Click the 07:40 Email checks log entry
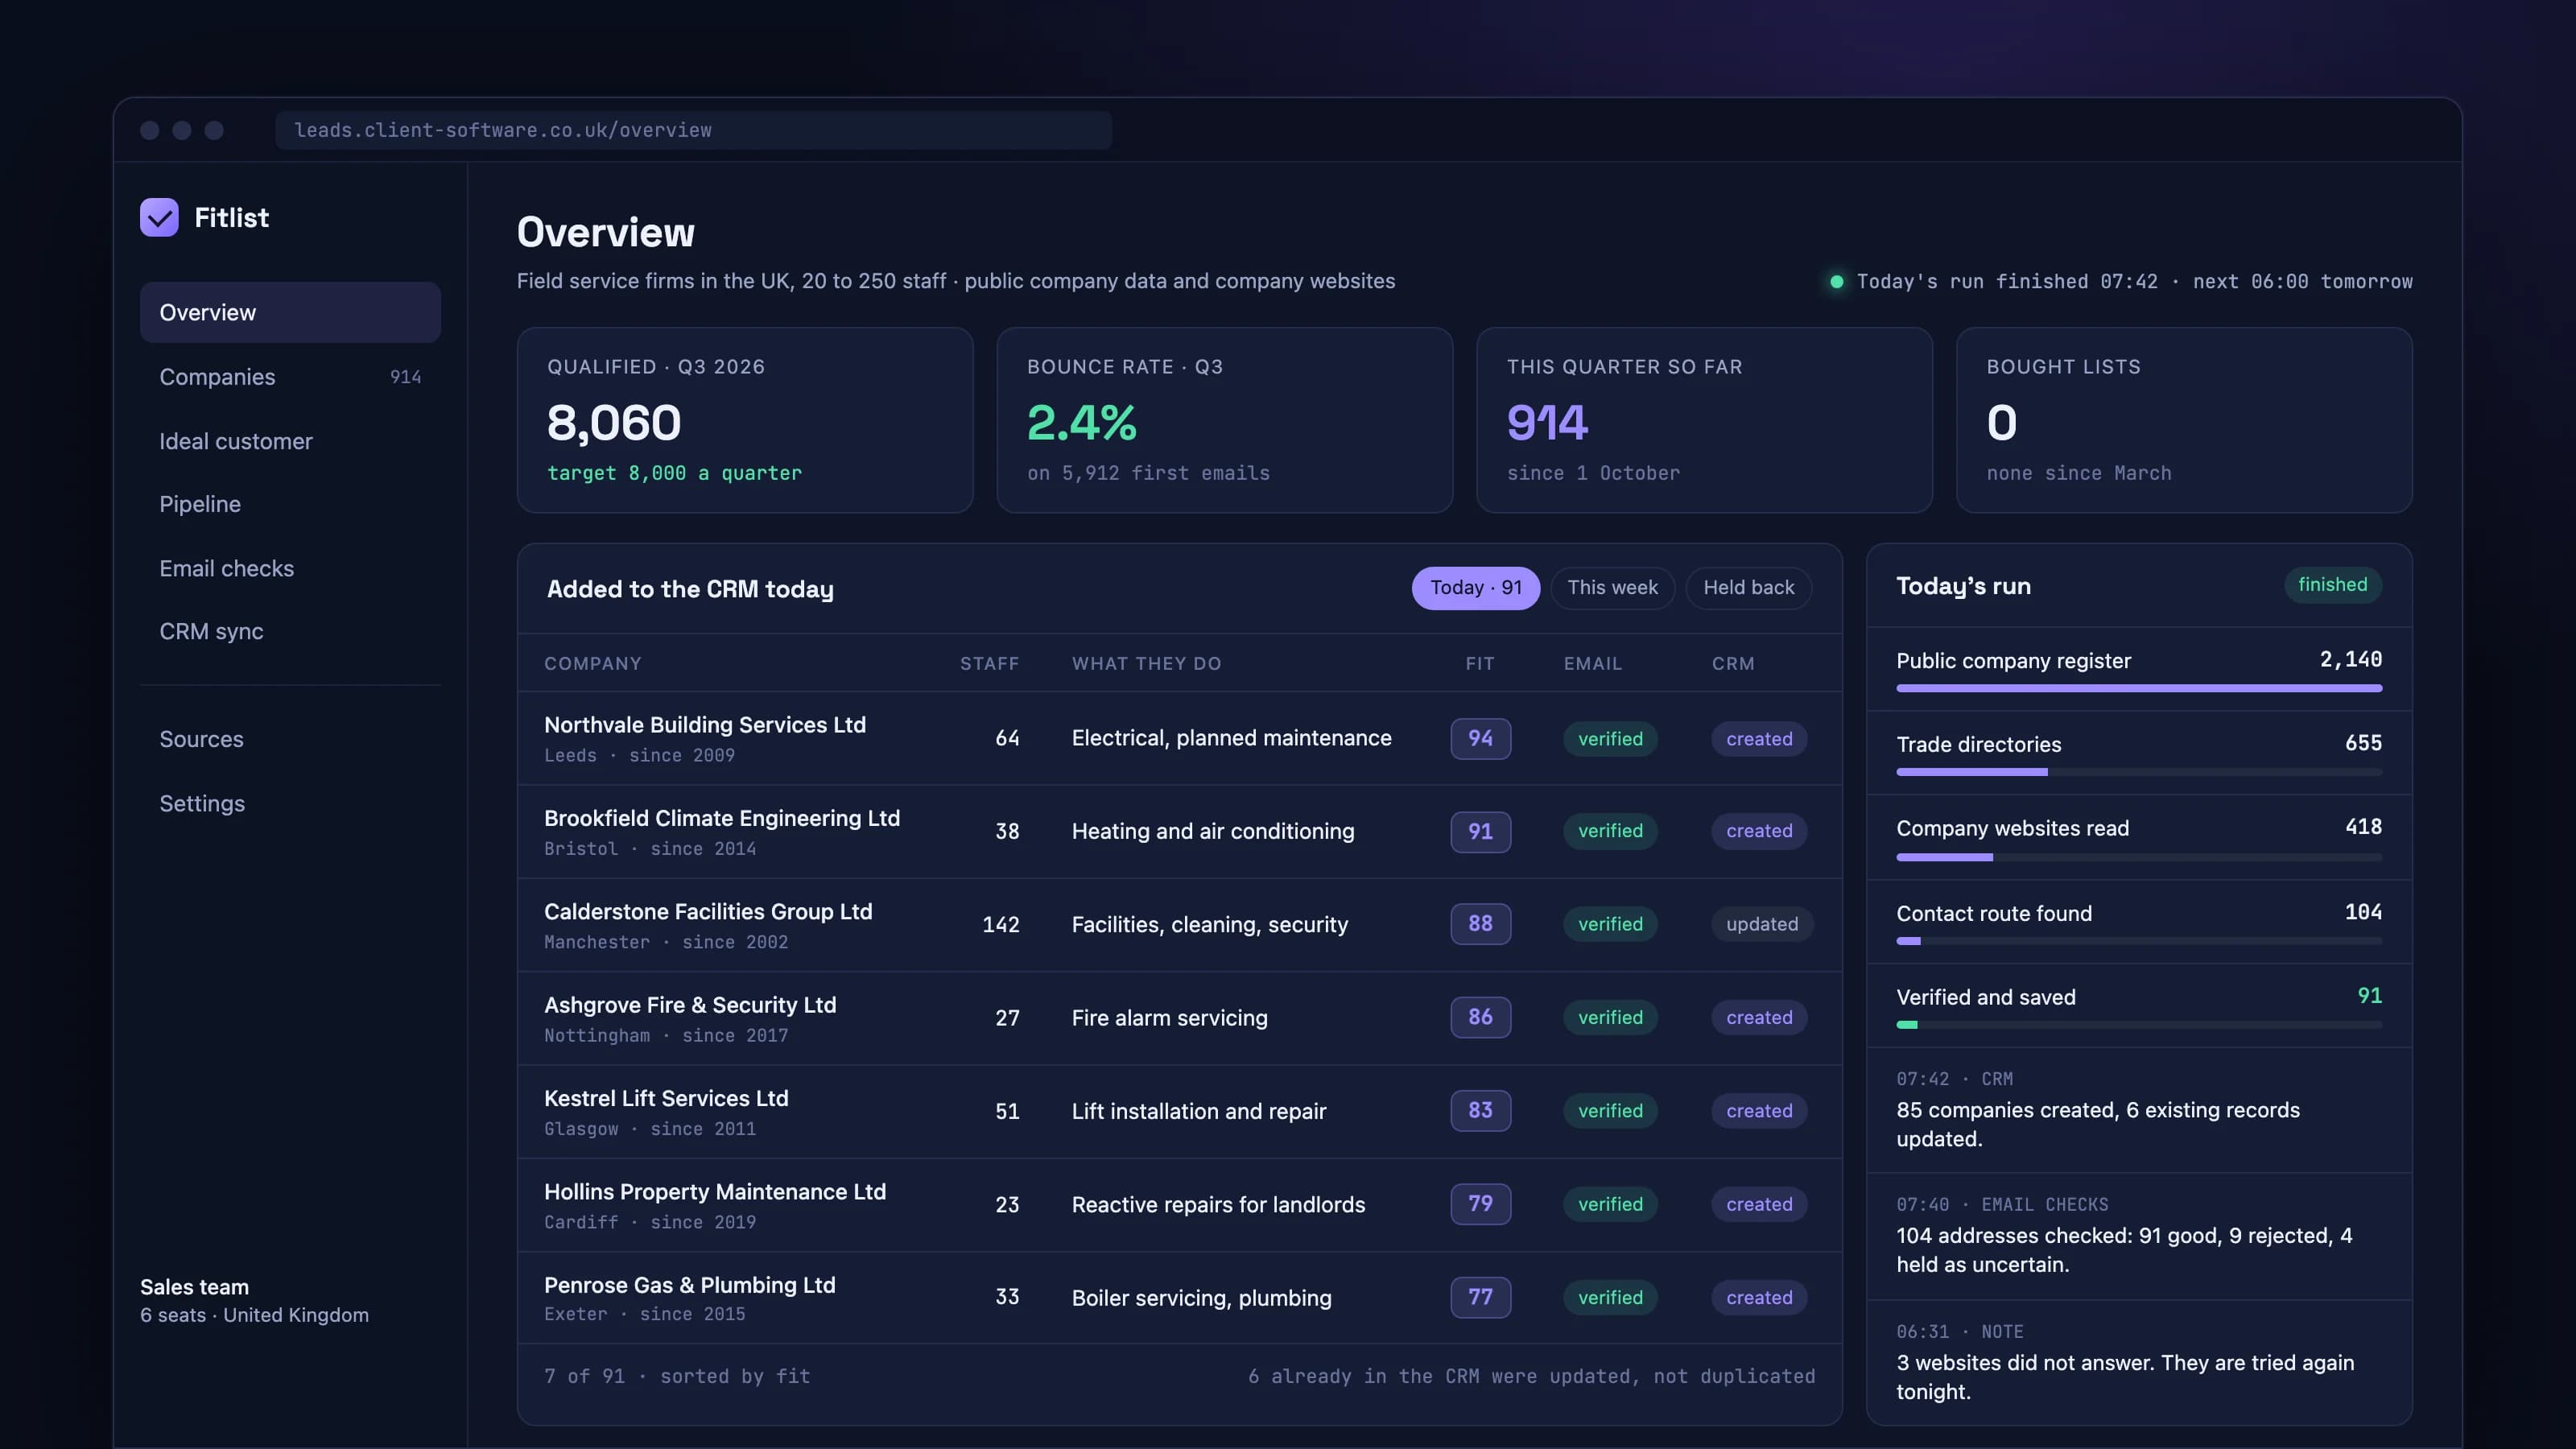 (2139, 1236)
